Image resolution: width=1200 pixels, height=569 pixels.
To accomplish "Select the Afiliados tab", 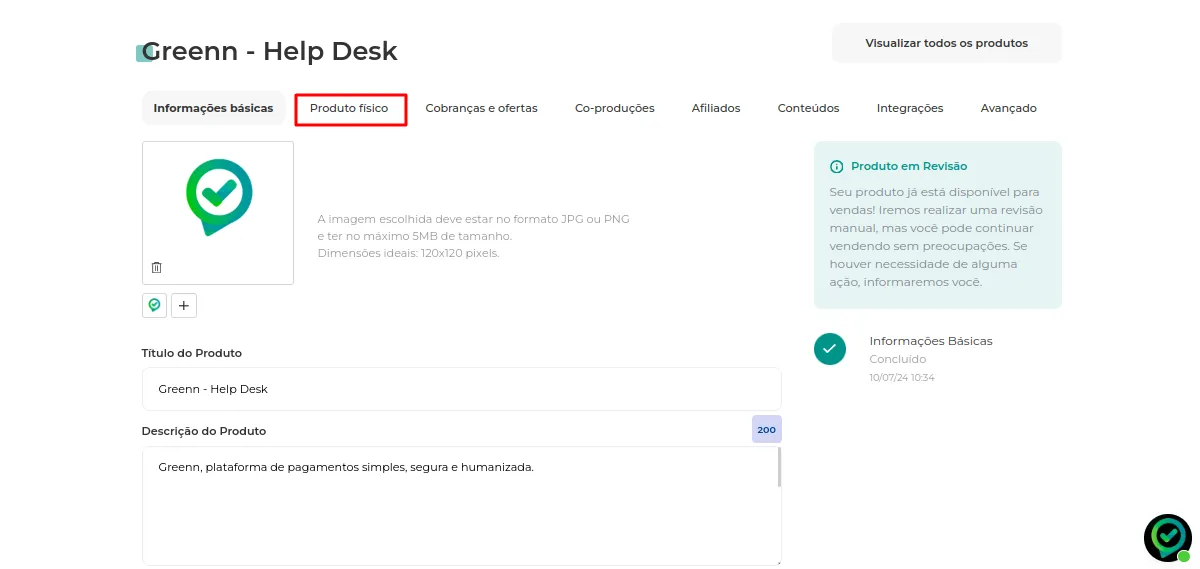I will click(716, 108).
